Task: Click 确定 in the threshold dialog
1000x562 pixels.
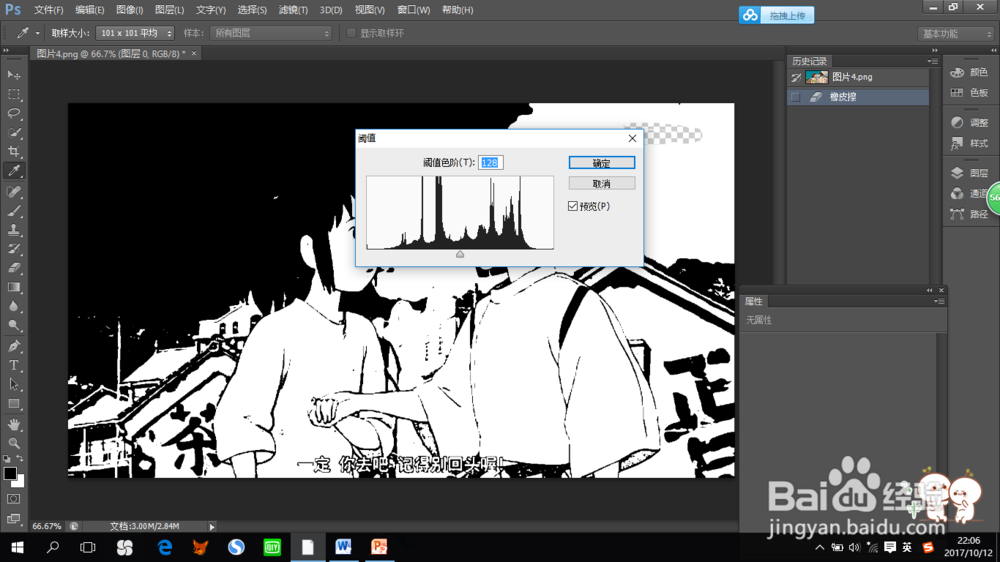Action: (601, 163)
